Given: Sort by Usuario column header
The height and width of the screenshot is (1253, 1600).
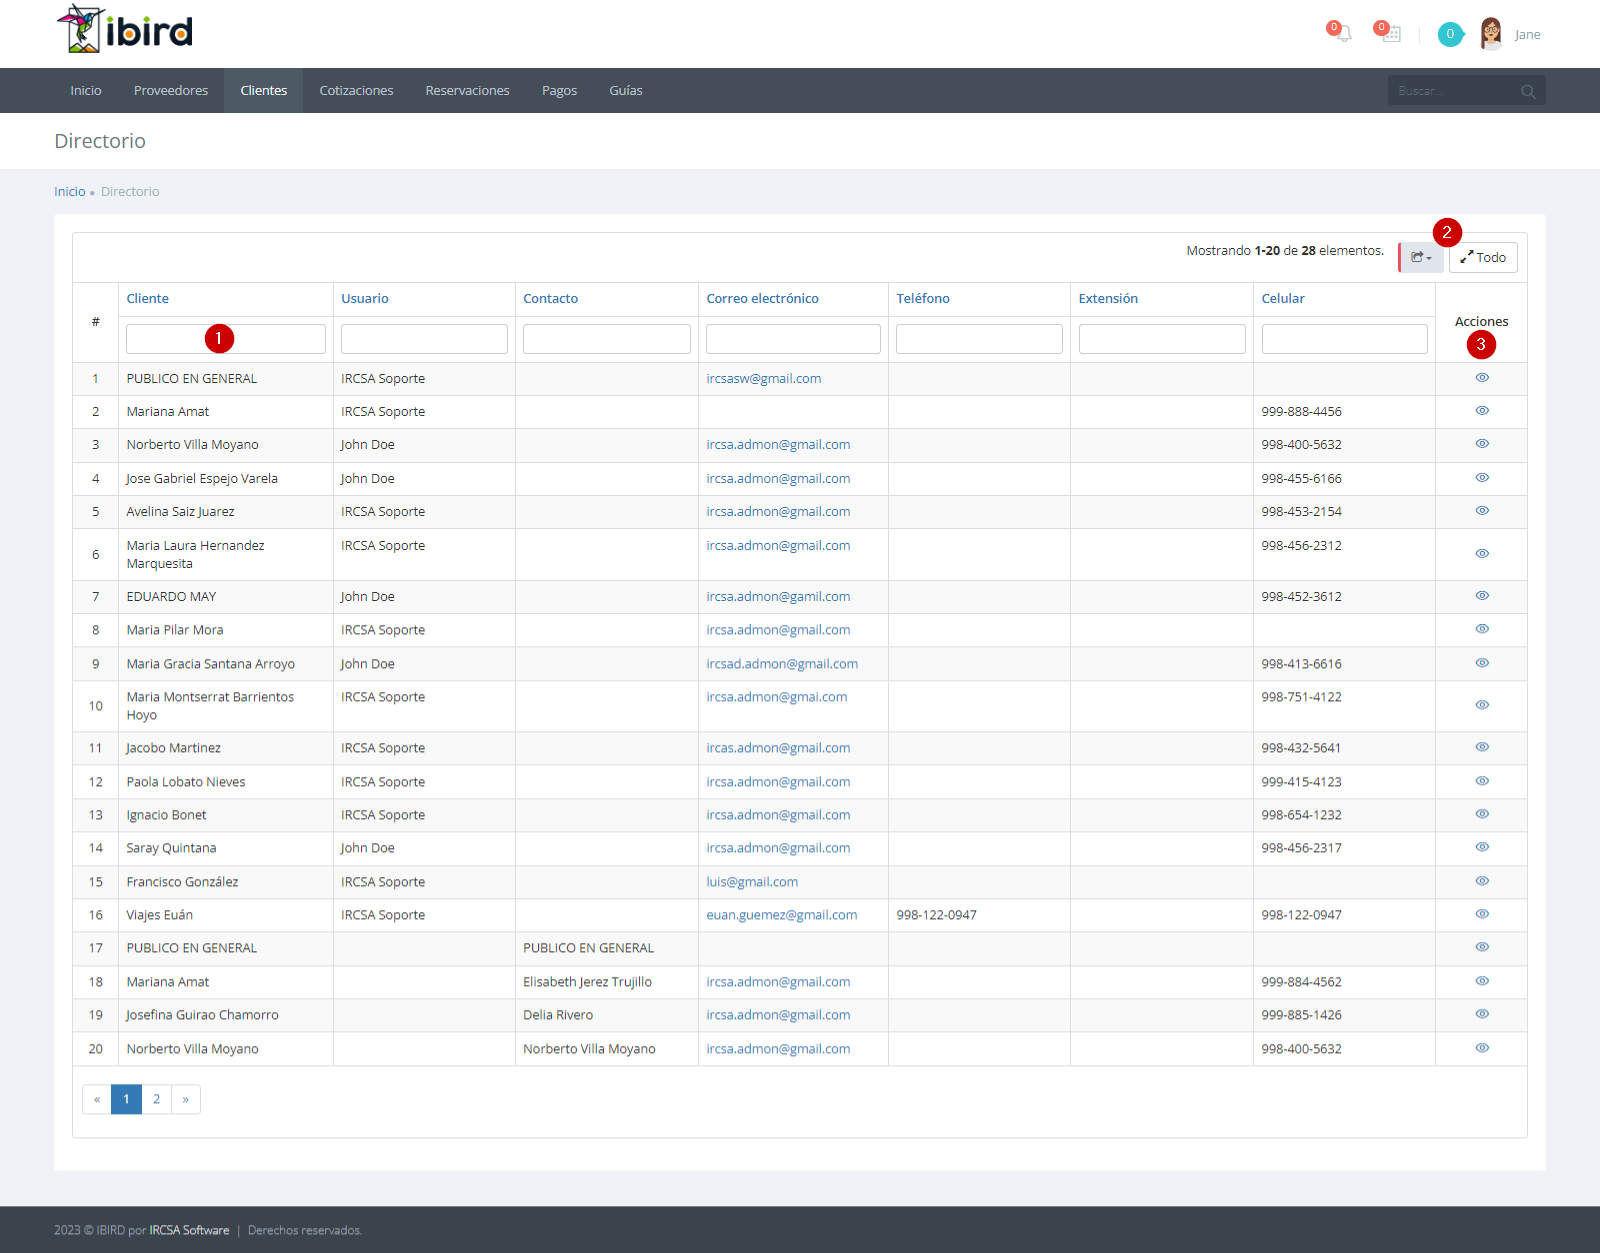Looking at the screenshot, I should pyautogui.click(x=365, y=299).
